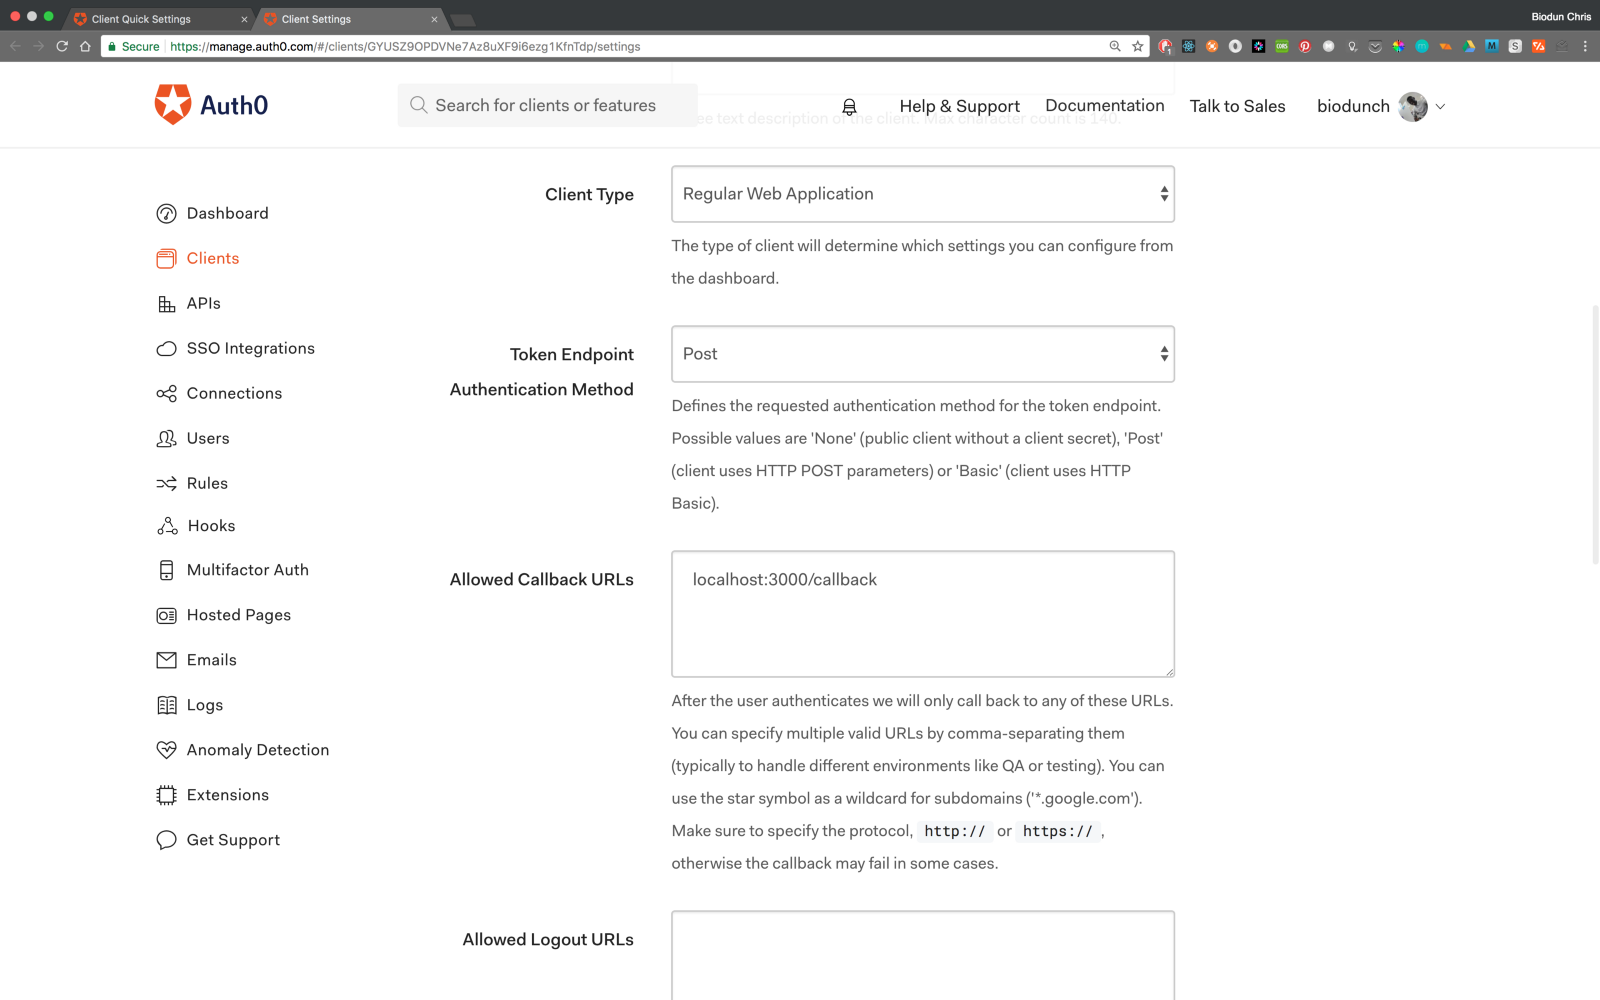This screenshot has height=1000, width=1600.
Task: Click the green Secure lock indicator
Action: [x=134, y=46]
